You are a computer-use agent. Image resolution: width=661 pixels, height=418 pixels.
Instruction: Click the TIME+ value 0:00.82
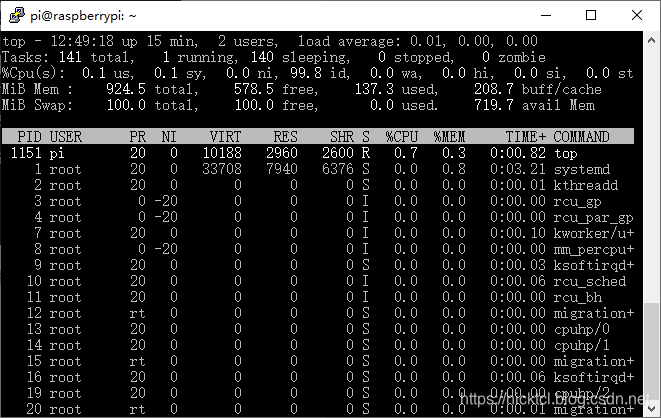[x=518, y=153]
